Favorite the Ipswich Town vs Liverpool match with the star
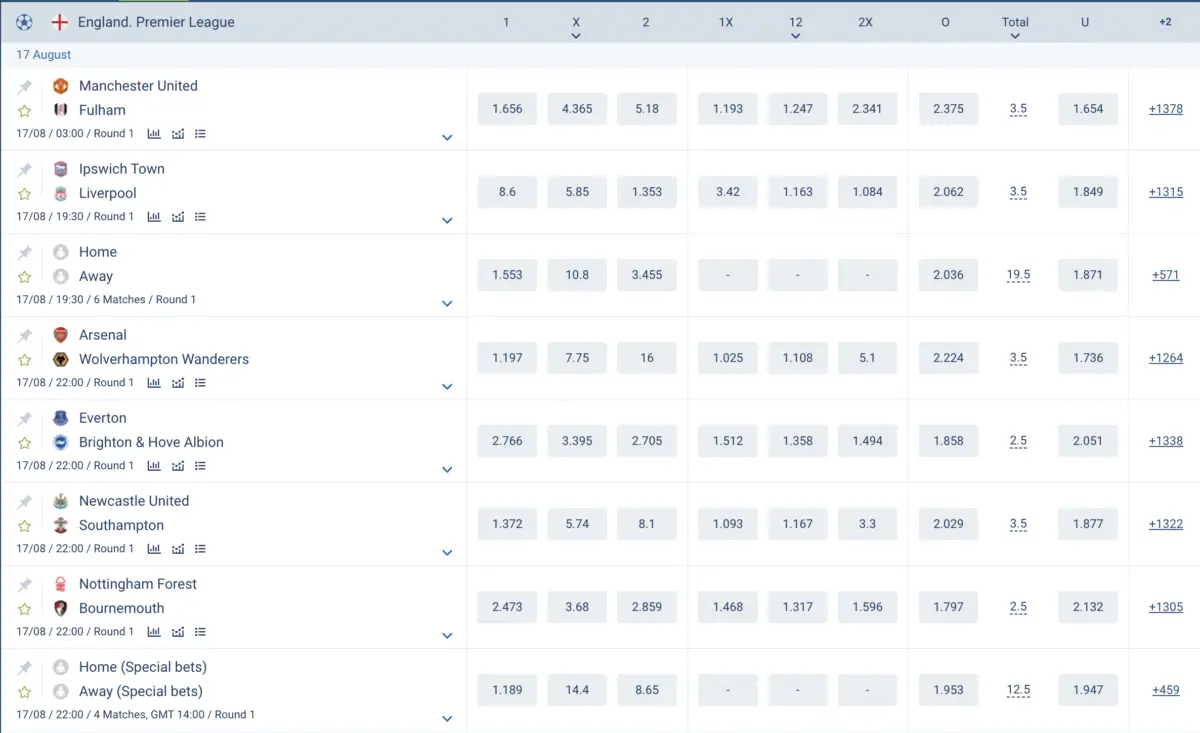1200x733 pixels. pos(25,194)
